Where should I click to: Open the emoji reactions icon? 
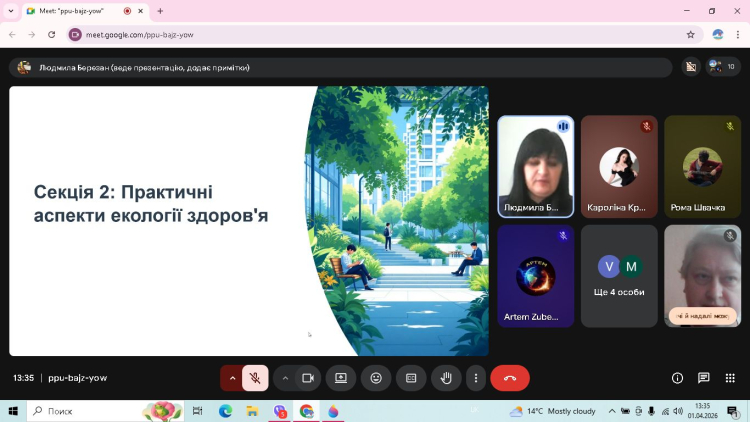point(376,378)
